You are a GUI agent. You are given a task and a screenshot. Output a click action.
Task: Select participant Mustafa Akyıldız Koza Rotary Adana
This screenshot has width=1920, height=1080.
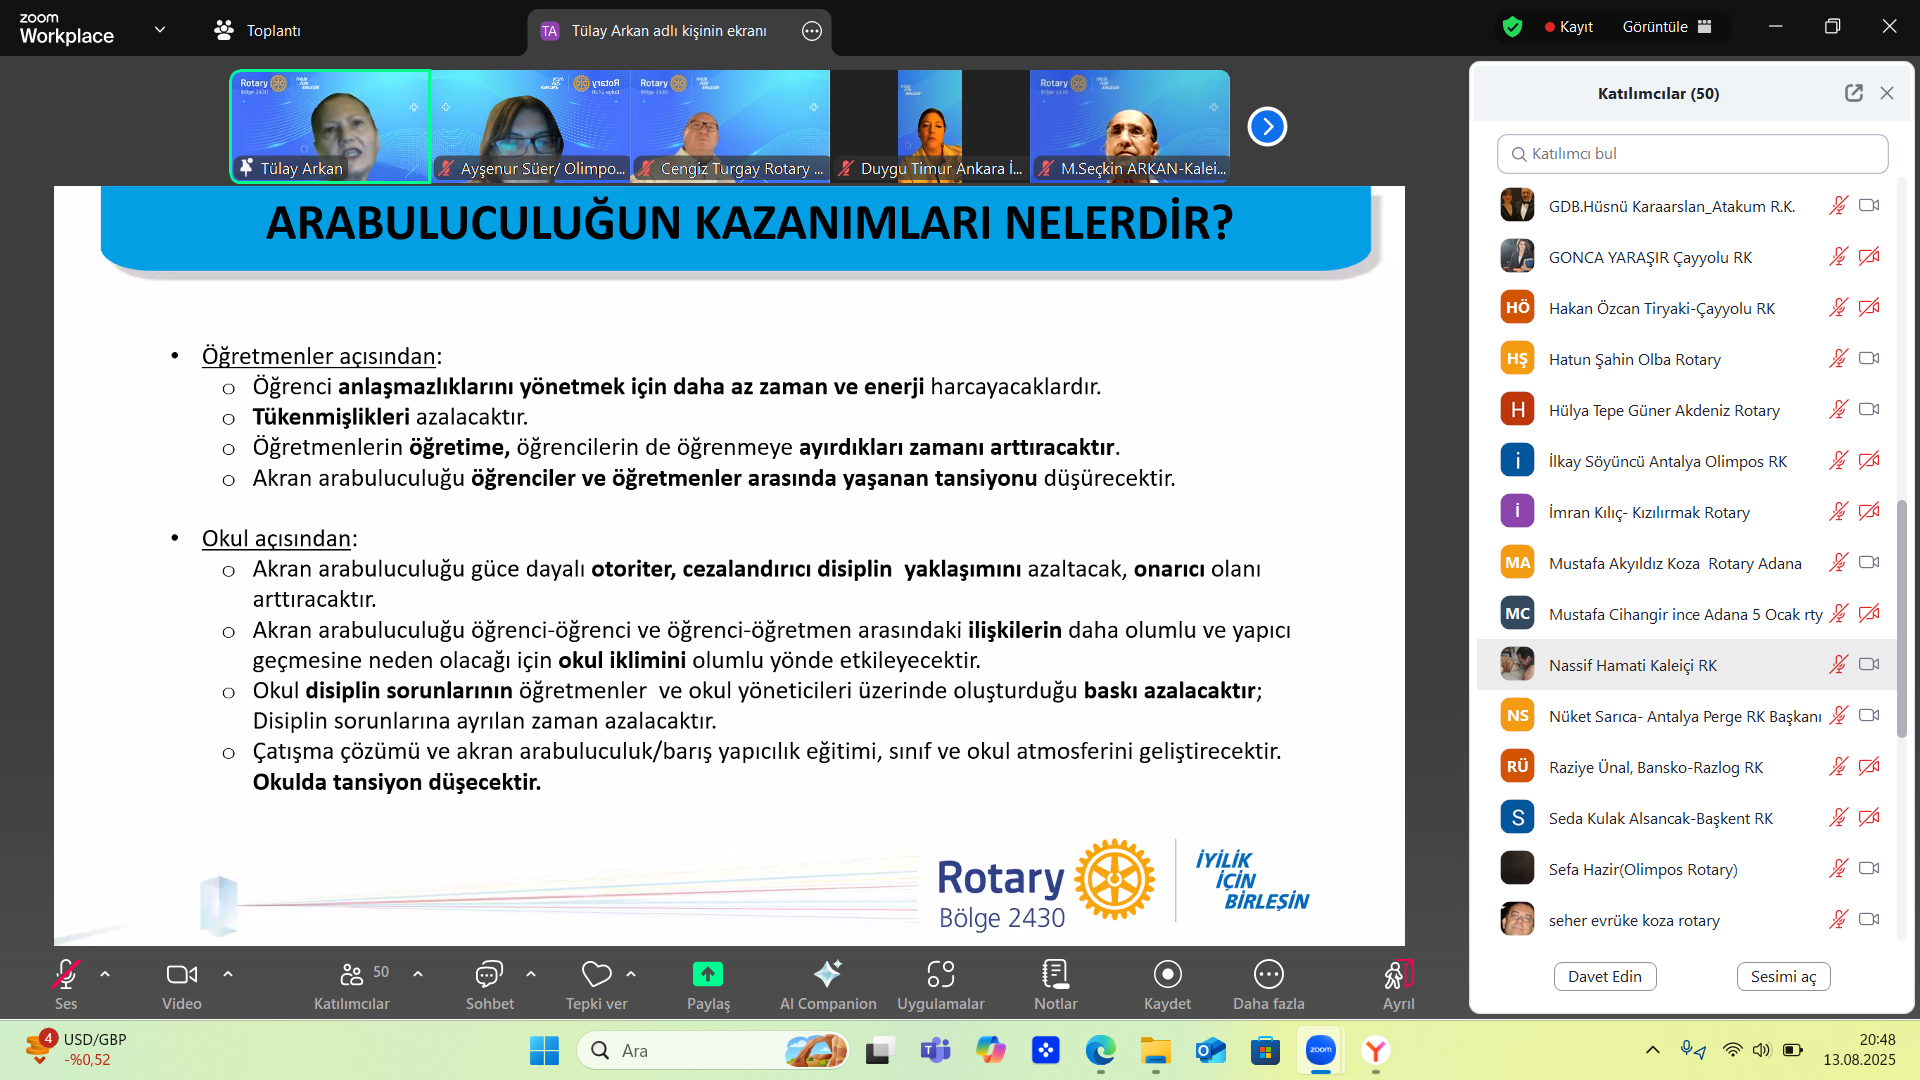point(1687,563)
